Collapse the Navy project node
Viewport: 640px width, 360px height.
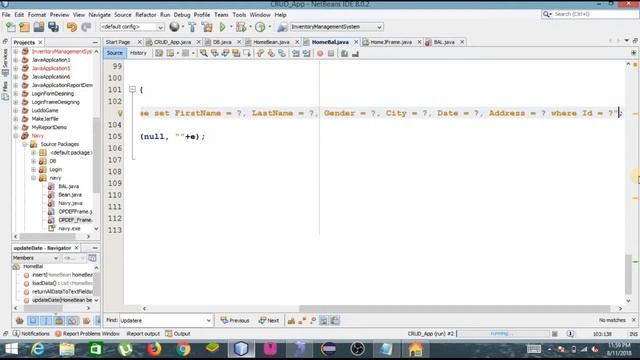(x=16, y=136)
